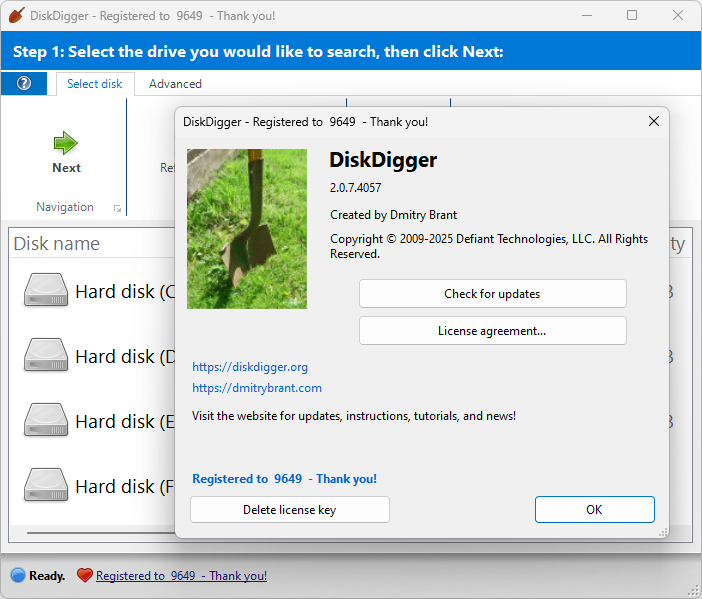Confirm the About dialog with OK

coord(595,509)
